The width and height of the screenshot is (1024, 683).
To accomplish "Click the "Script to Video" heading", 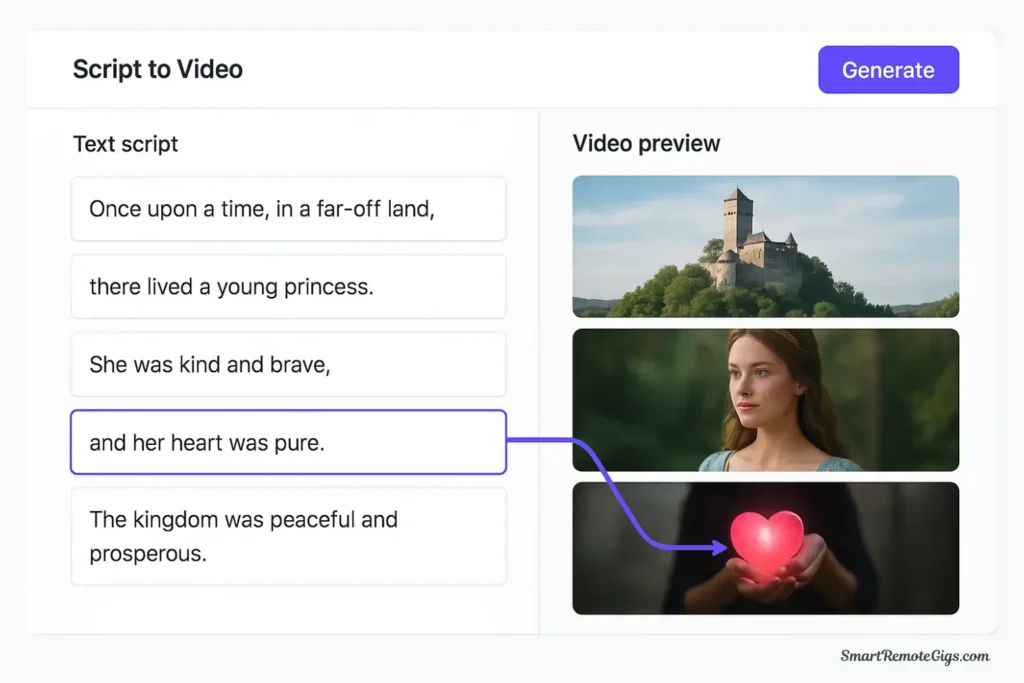I will (x=157, y=69).
